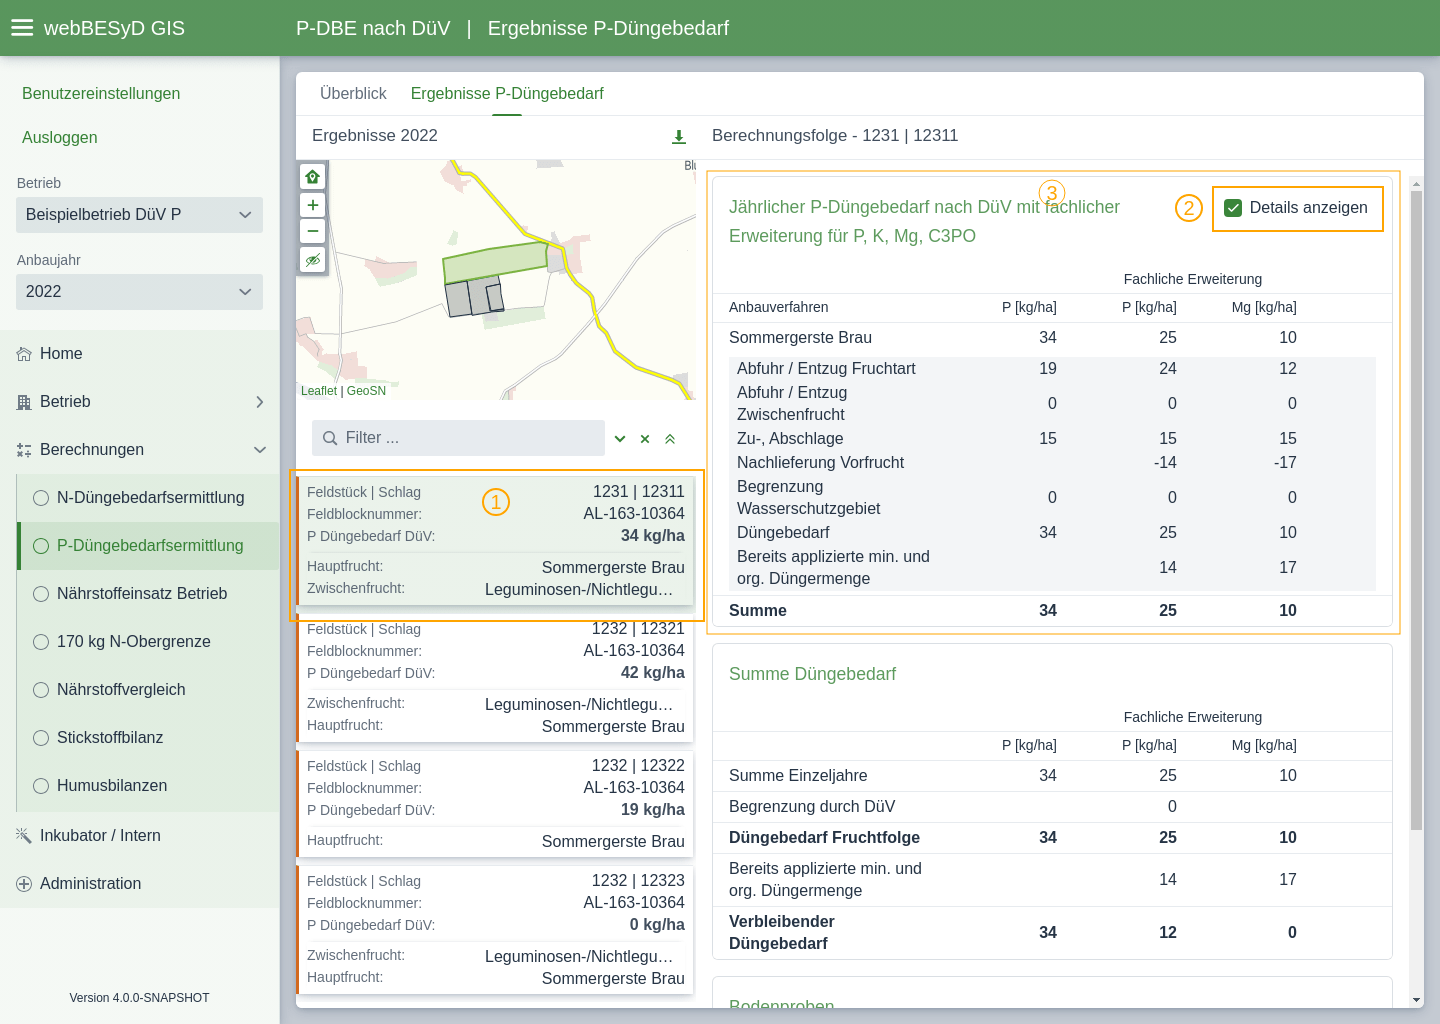1440x1024 pixels.
Task: Select Humusbilanzen radio item
Action: (148, 786)
